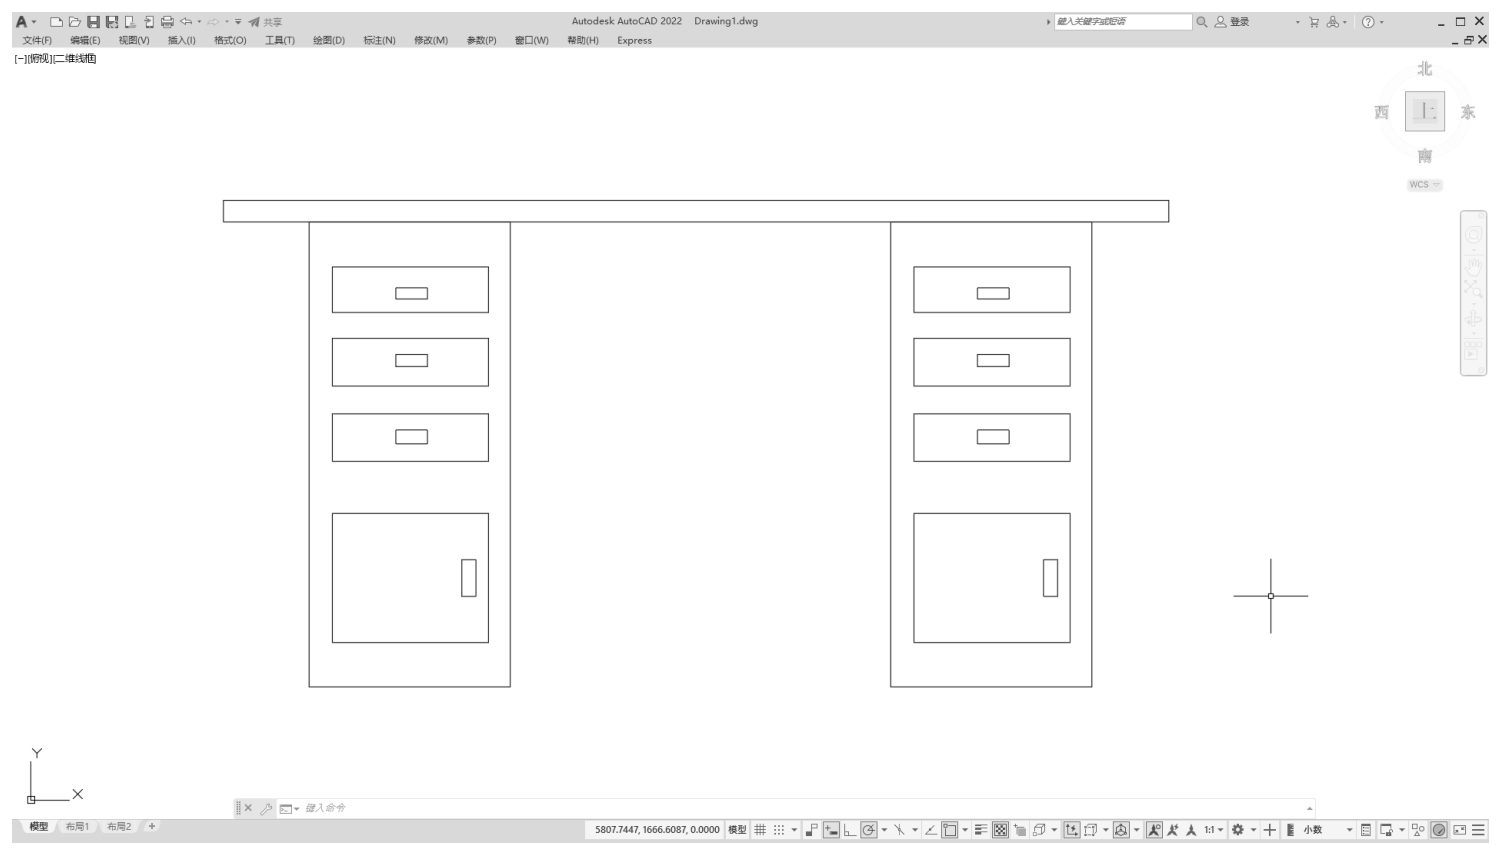
Task: Expand the AutoCAD application menu button
Action: (23, 22)
